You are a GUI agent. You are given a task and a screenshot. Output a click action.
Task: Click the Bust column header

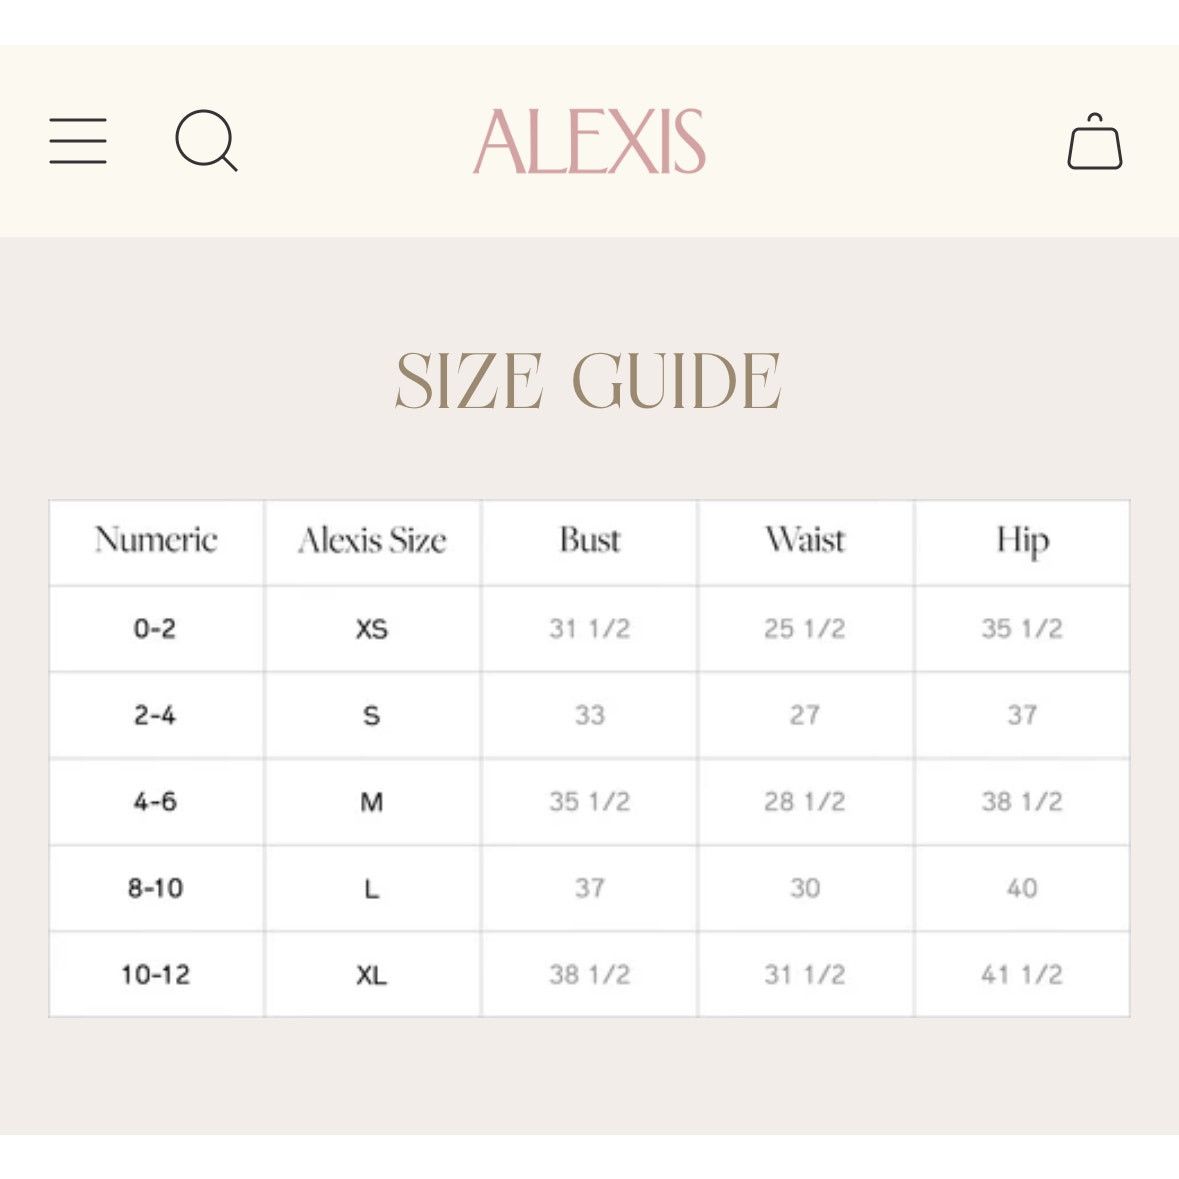[590, 541]
